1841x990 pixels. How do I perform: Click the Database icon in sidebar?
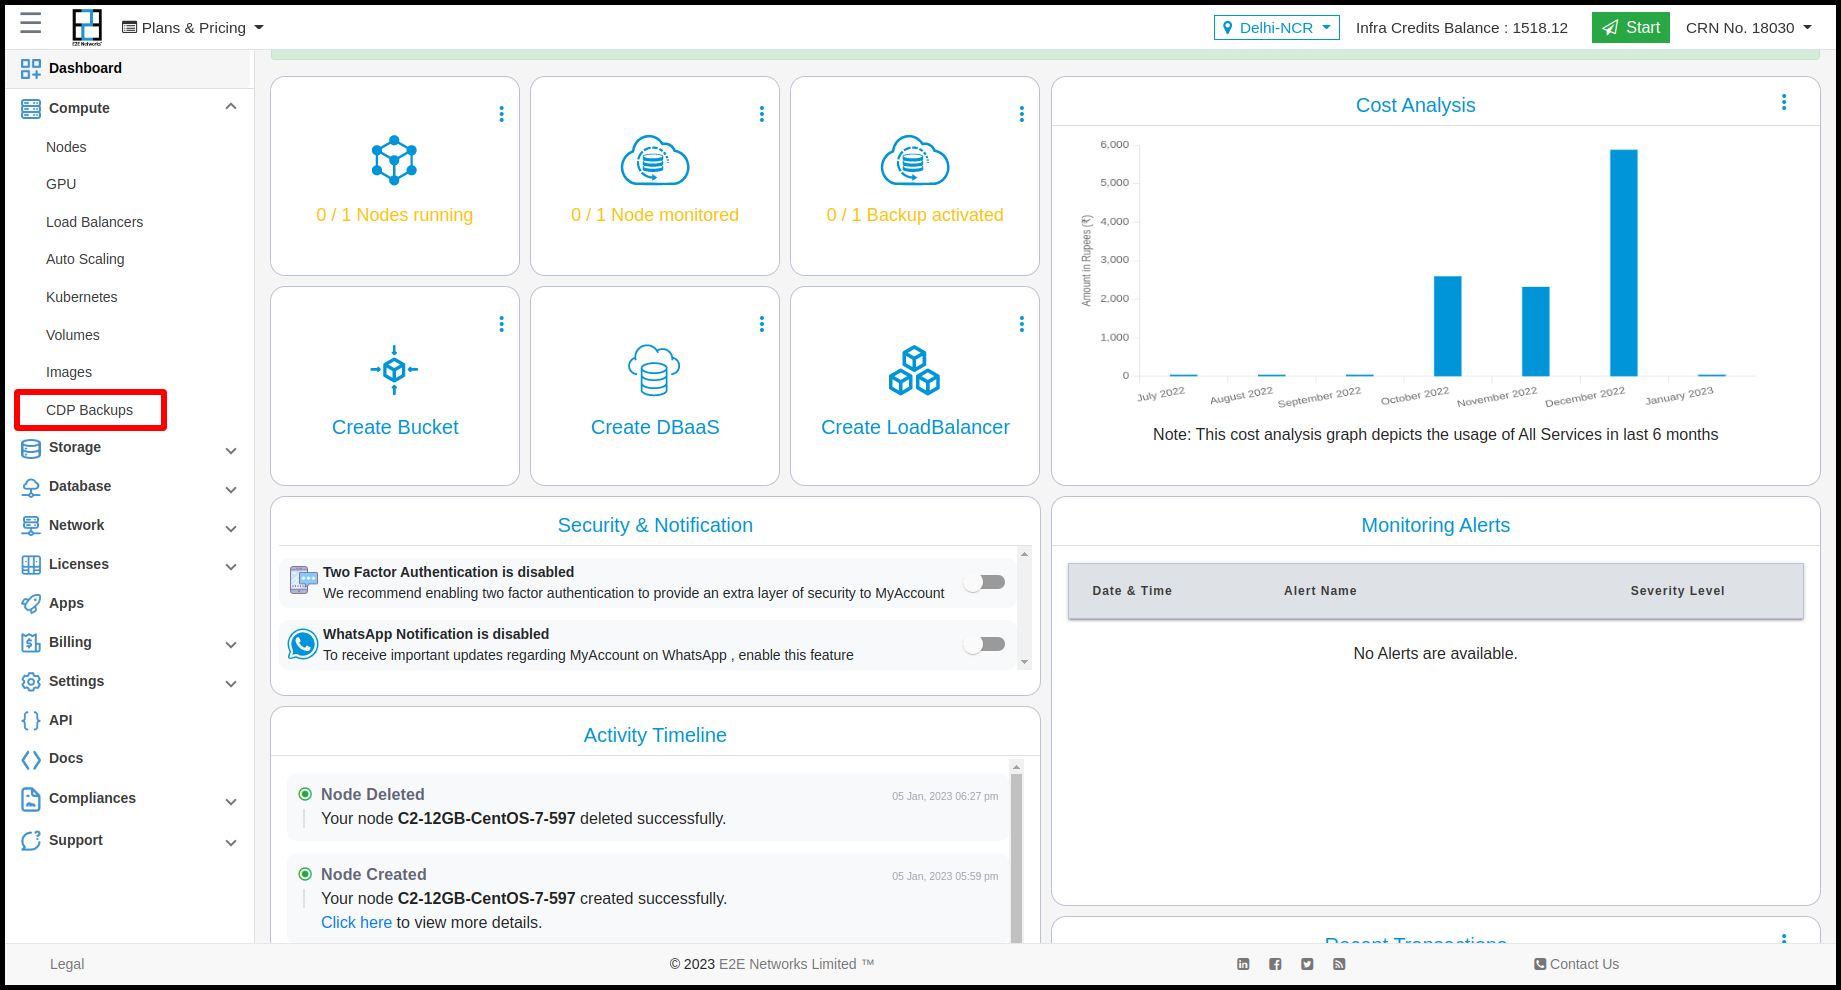(31, 487)
